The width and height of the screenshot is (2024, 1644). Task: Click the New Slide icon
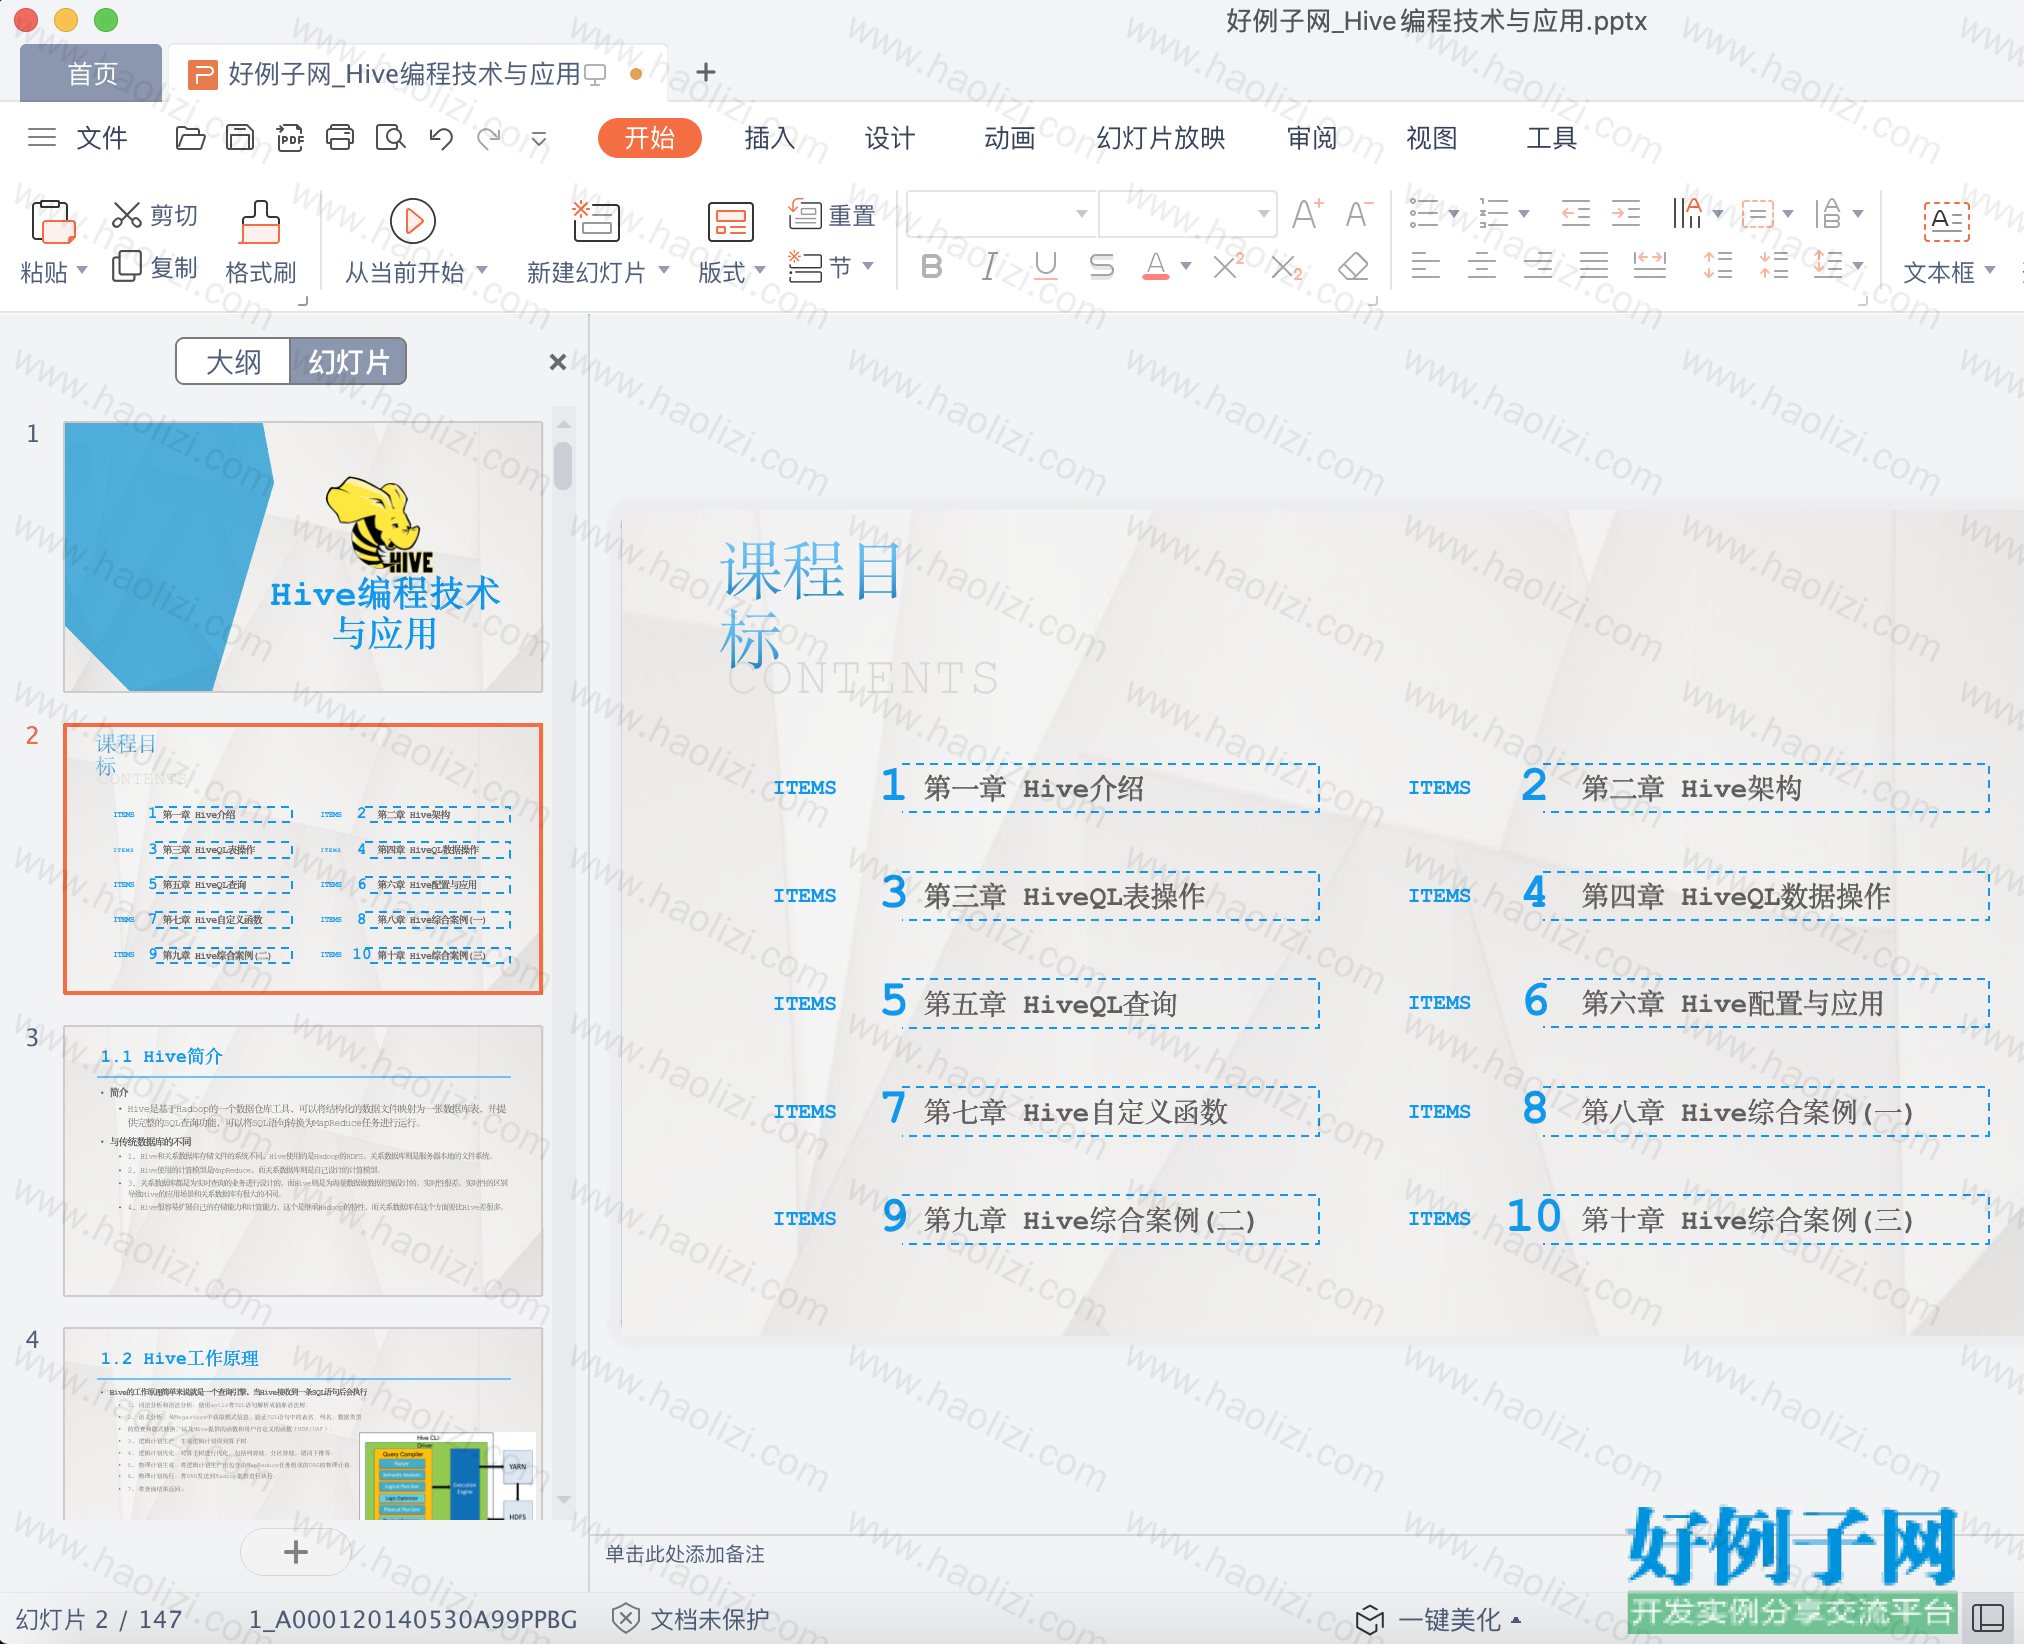pyautogui.click(x=596, y=221)
